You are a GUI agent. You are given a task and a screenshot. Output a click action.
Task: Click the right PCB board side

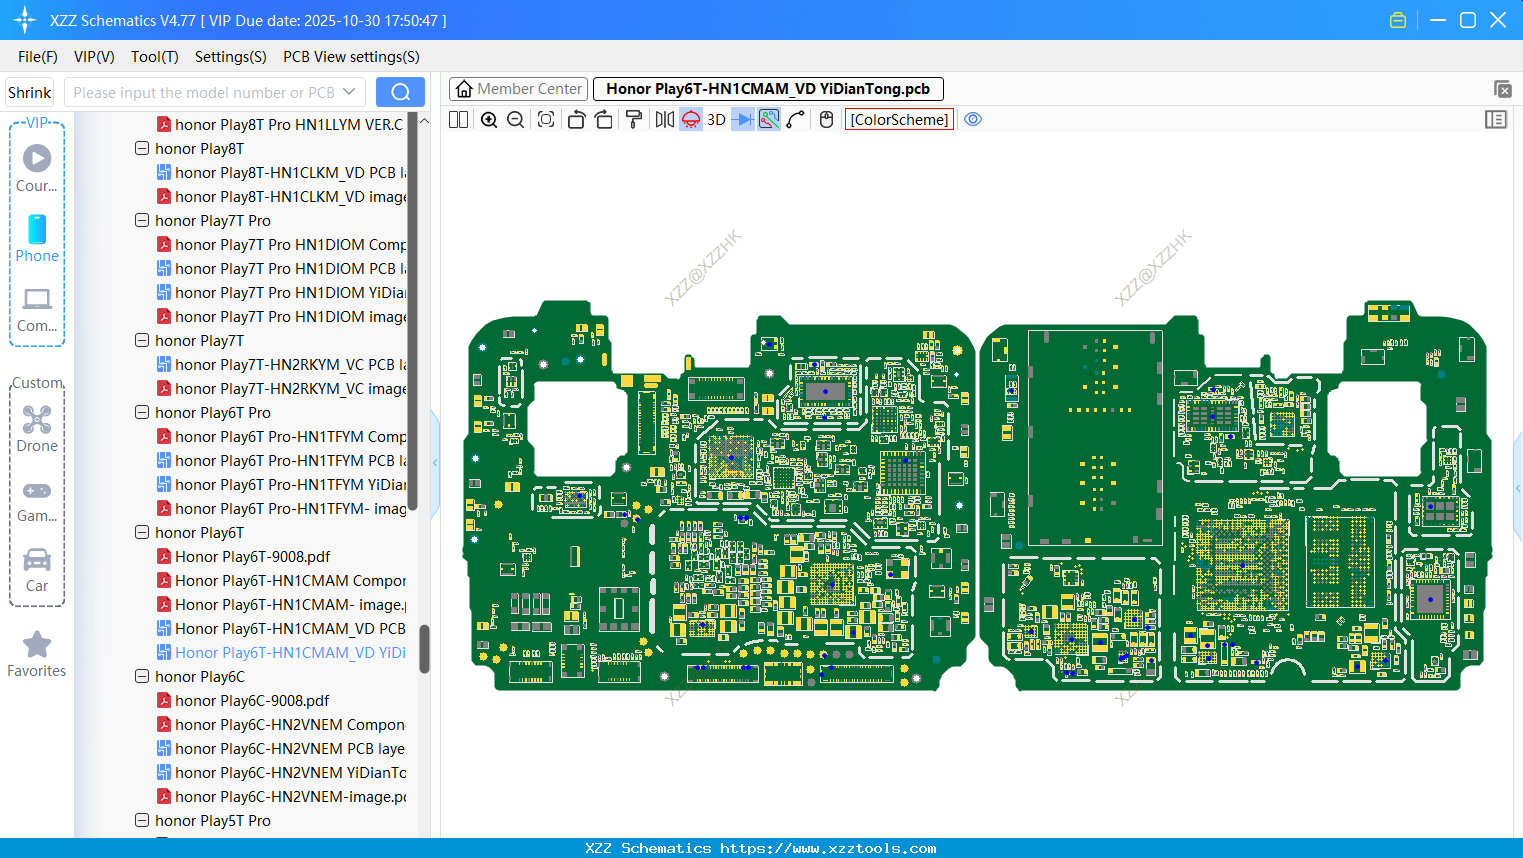[x=1236, y=496]
